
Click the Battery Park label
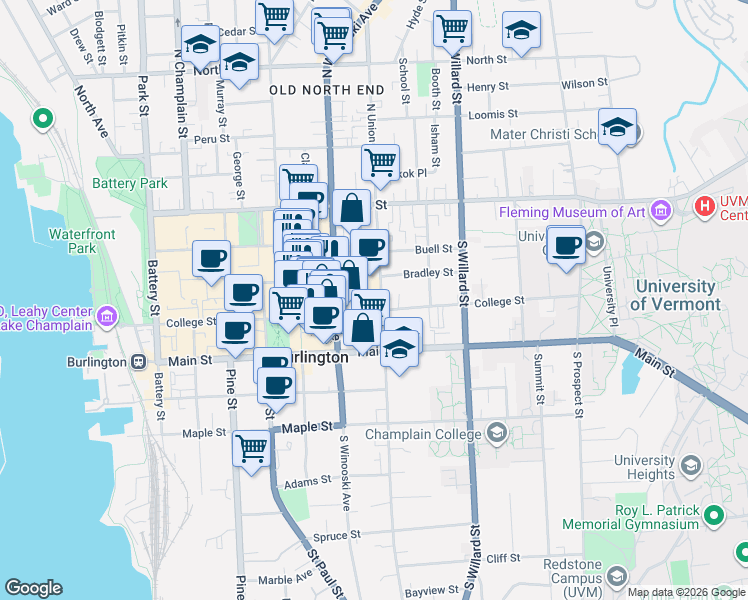[130, 183]
